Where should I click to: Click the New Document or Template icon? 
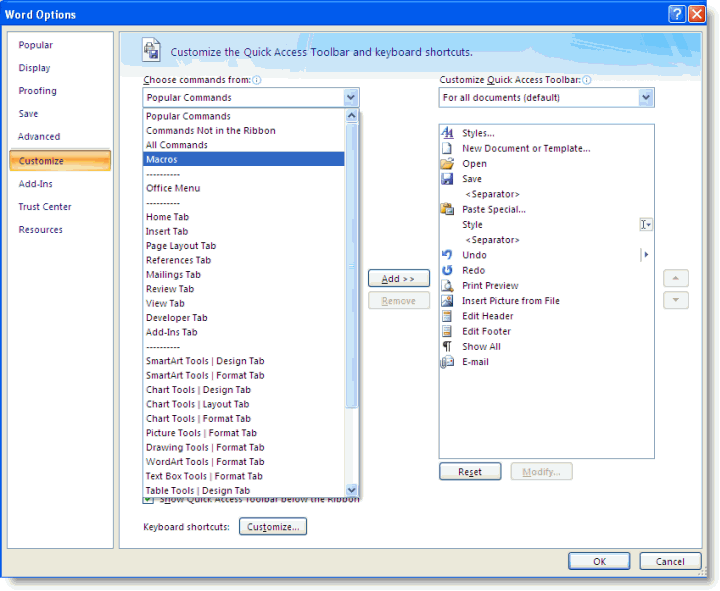click(447, 148)
